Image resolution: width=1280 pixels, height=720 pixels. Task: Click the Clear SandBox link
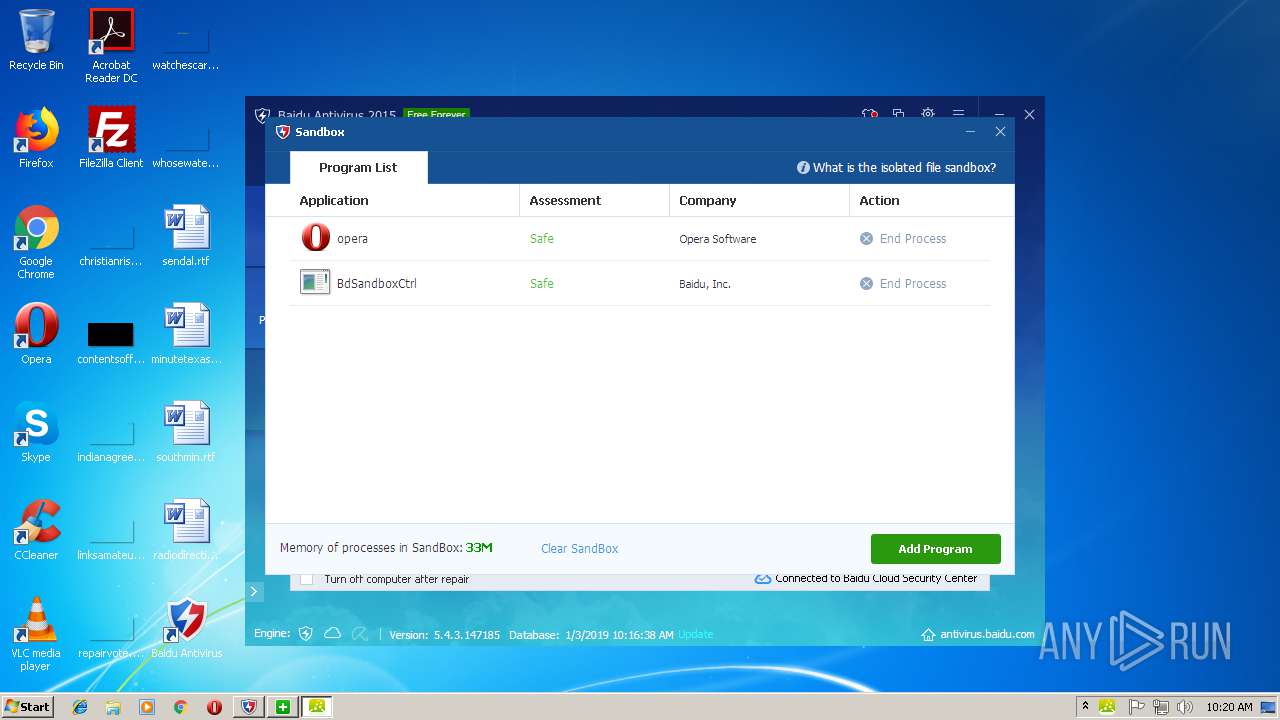pos(579,549)
